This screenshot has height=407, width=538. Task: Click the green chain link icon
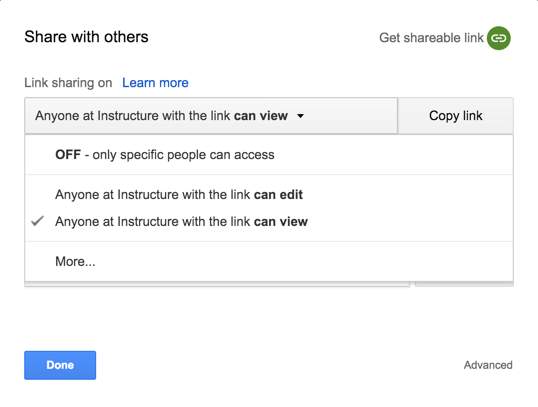click(499, 38)
